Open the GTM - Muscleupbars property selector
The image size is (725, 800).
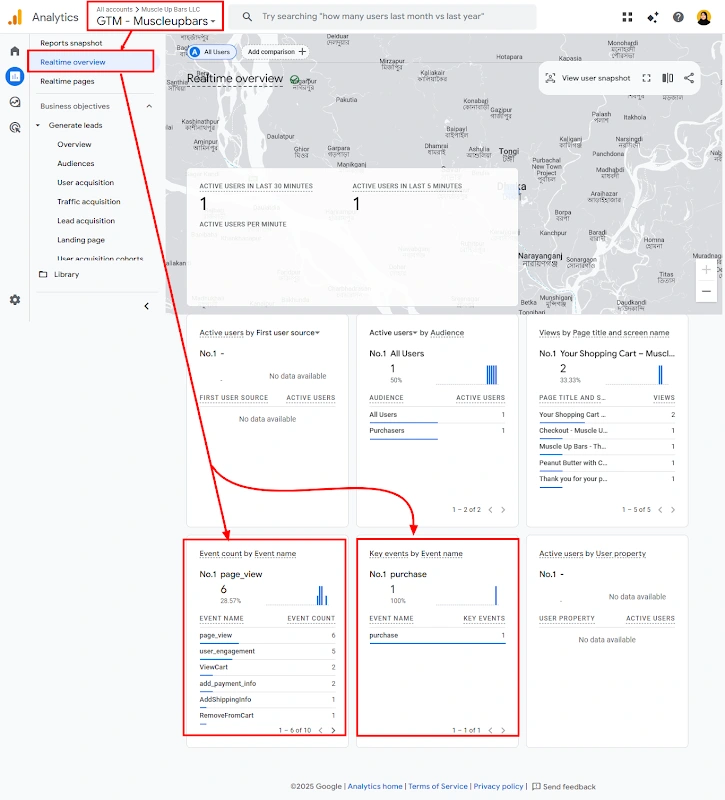click(156, 21)
